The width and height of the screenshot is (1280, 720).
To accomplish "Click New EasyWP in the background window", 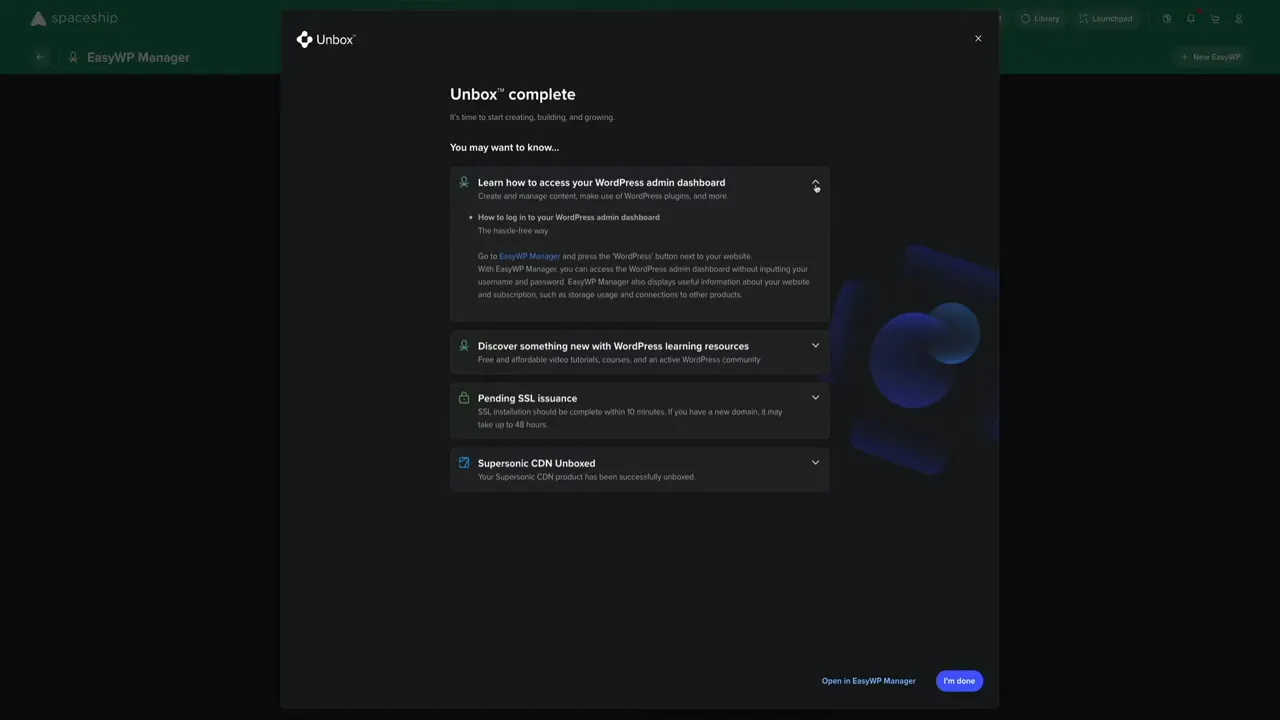I will point(1210,57).
